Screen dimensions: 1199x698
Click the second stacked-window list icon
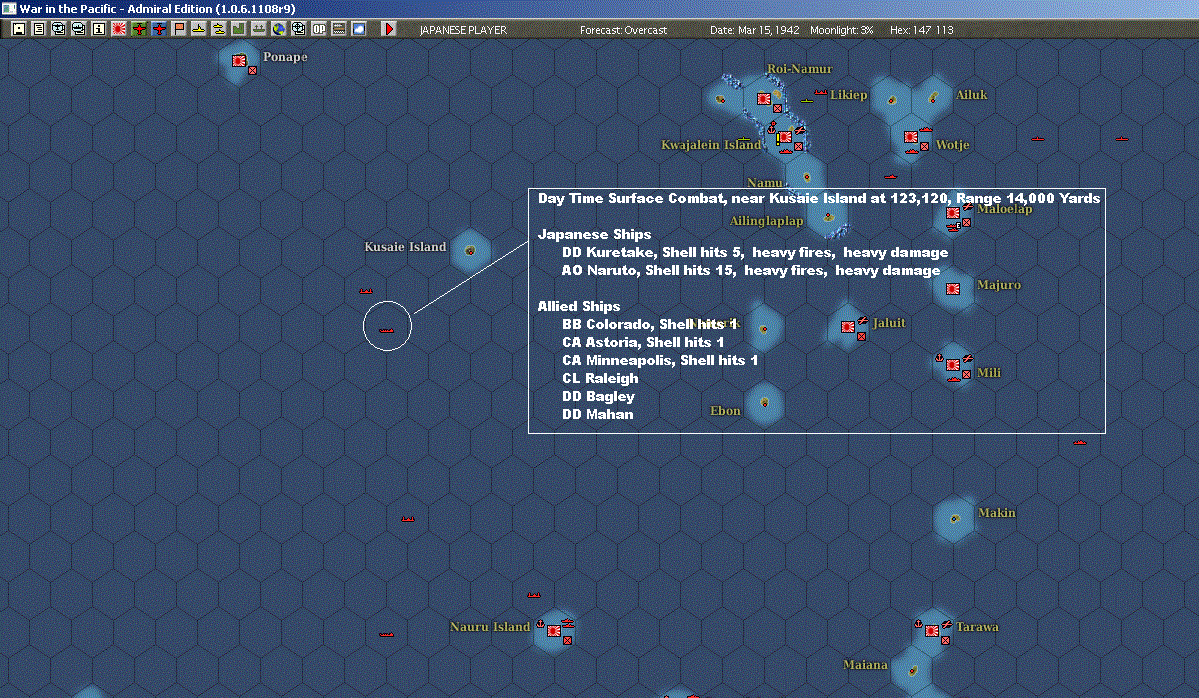point(79,29)
